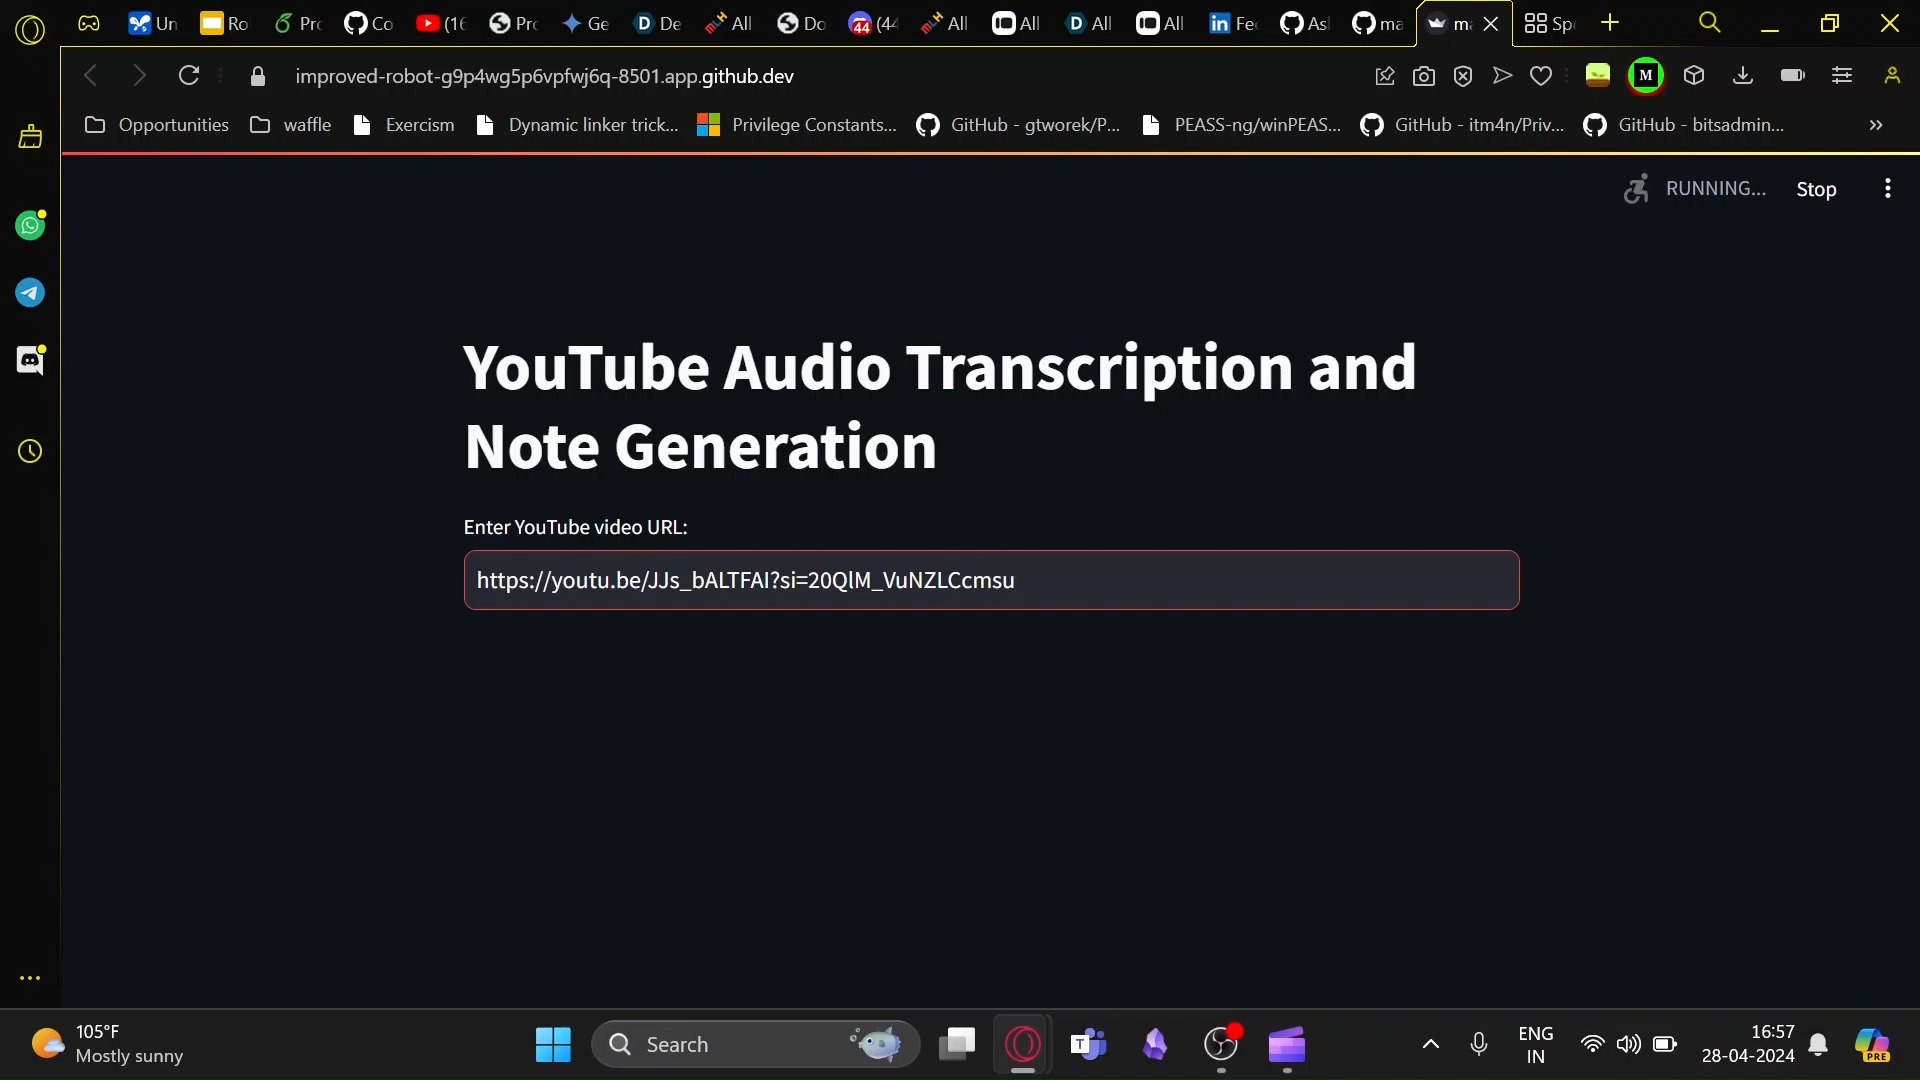Screen dimensions: 1920x1080
Task: Open the Streamlit three-dot main menu
Action: point(1887,189)
